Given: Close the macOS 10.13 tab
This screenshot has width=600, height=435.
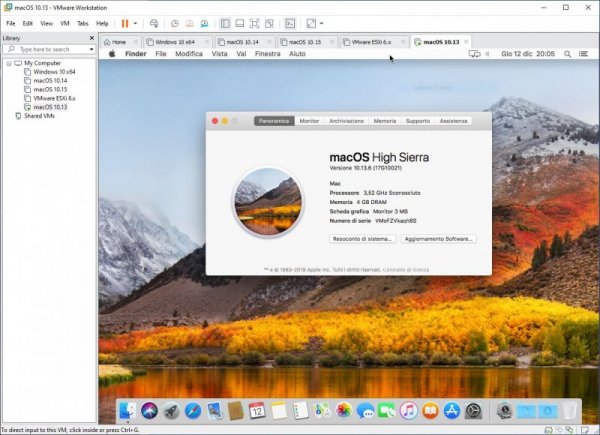Looking at the screenshot, I should click(x=466, y=42).
